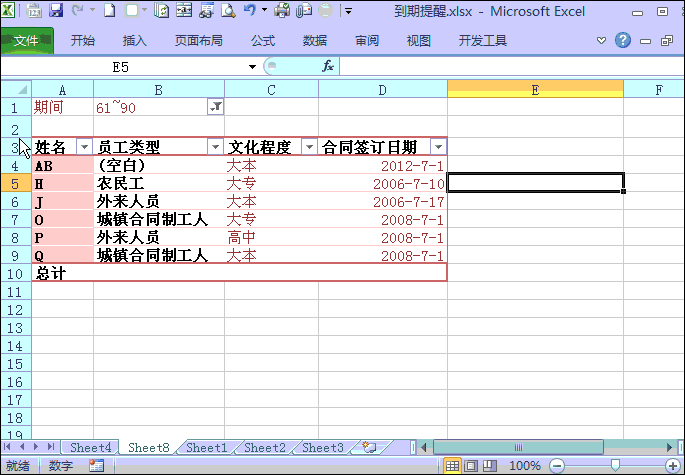Image resolution: width=685 pixels, height=475 pixels.
Task: Click into the formula bar input
Action: pos(512,67)
